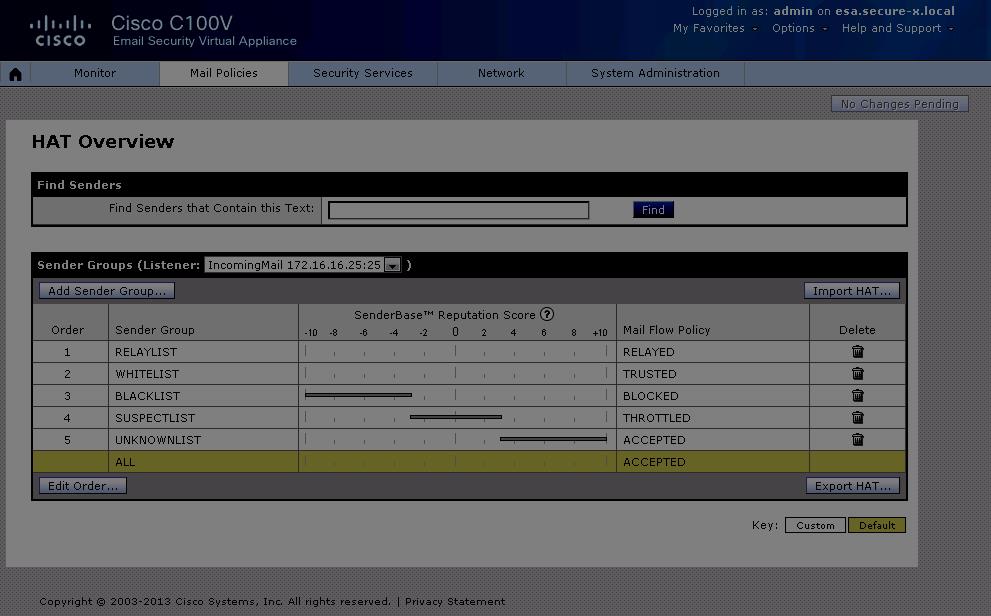
Task: Click the Find button
Action: 654,210
